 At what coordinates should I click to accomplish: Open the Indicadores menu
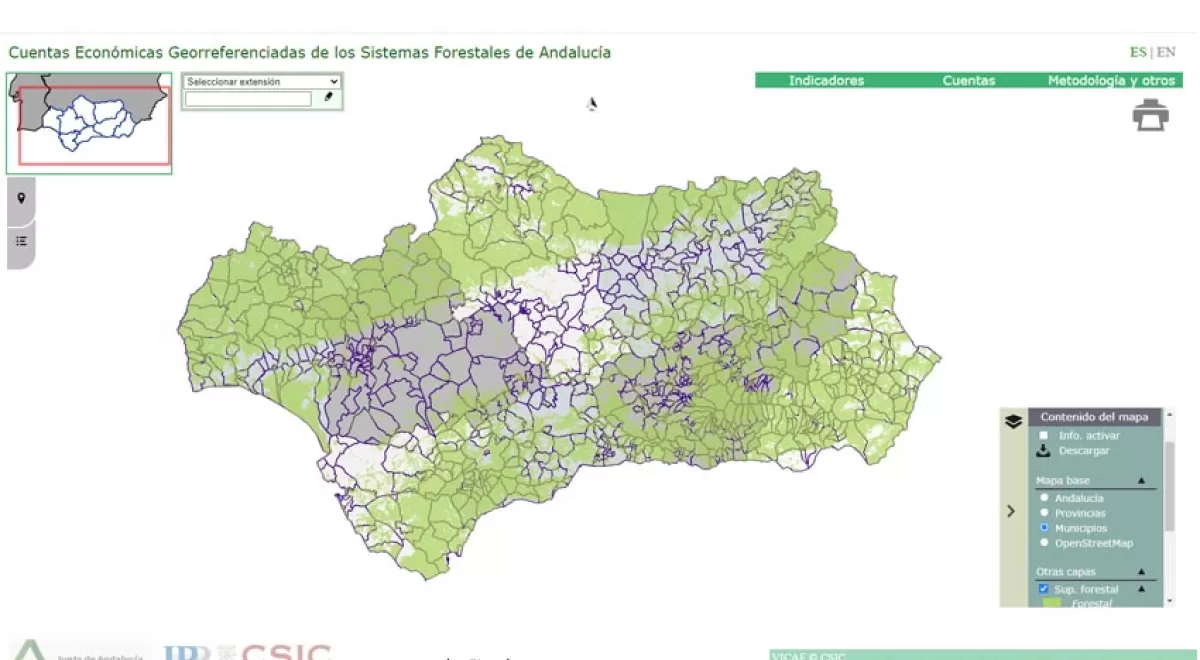pos(826,81)
